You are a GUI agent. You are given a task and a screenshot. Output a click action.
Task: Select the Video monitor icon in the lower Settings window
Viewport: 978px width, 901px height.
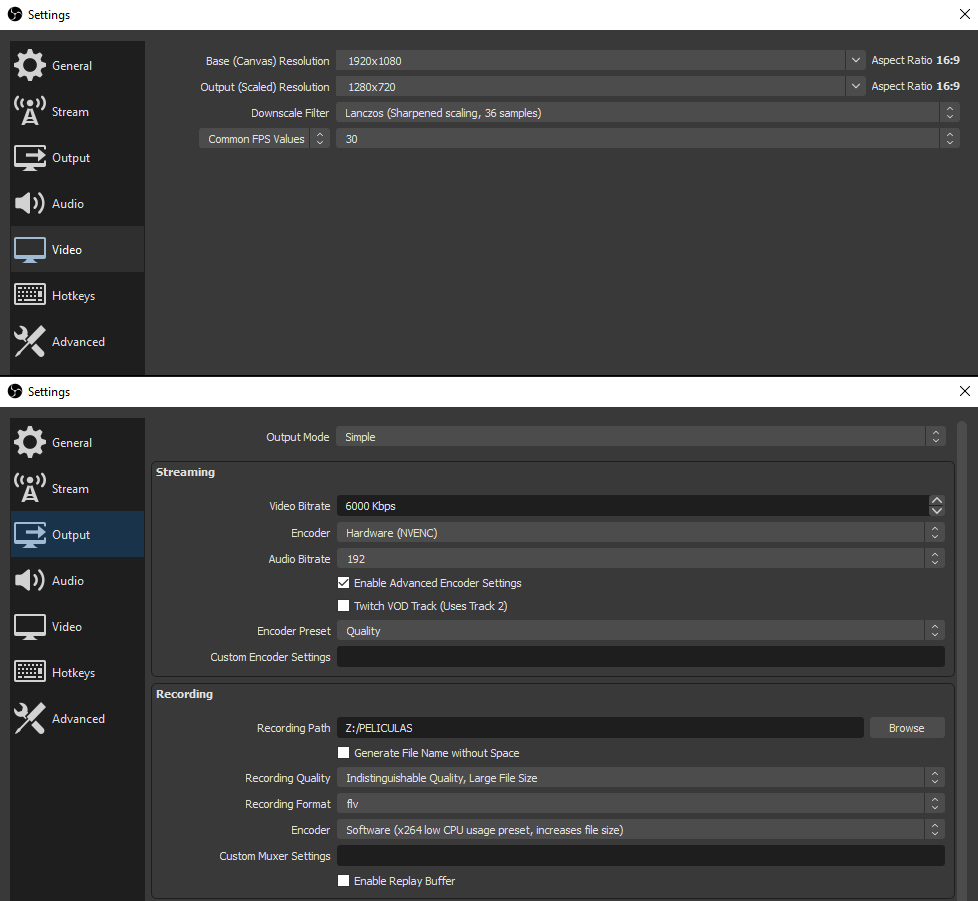[30, 627]
